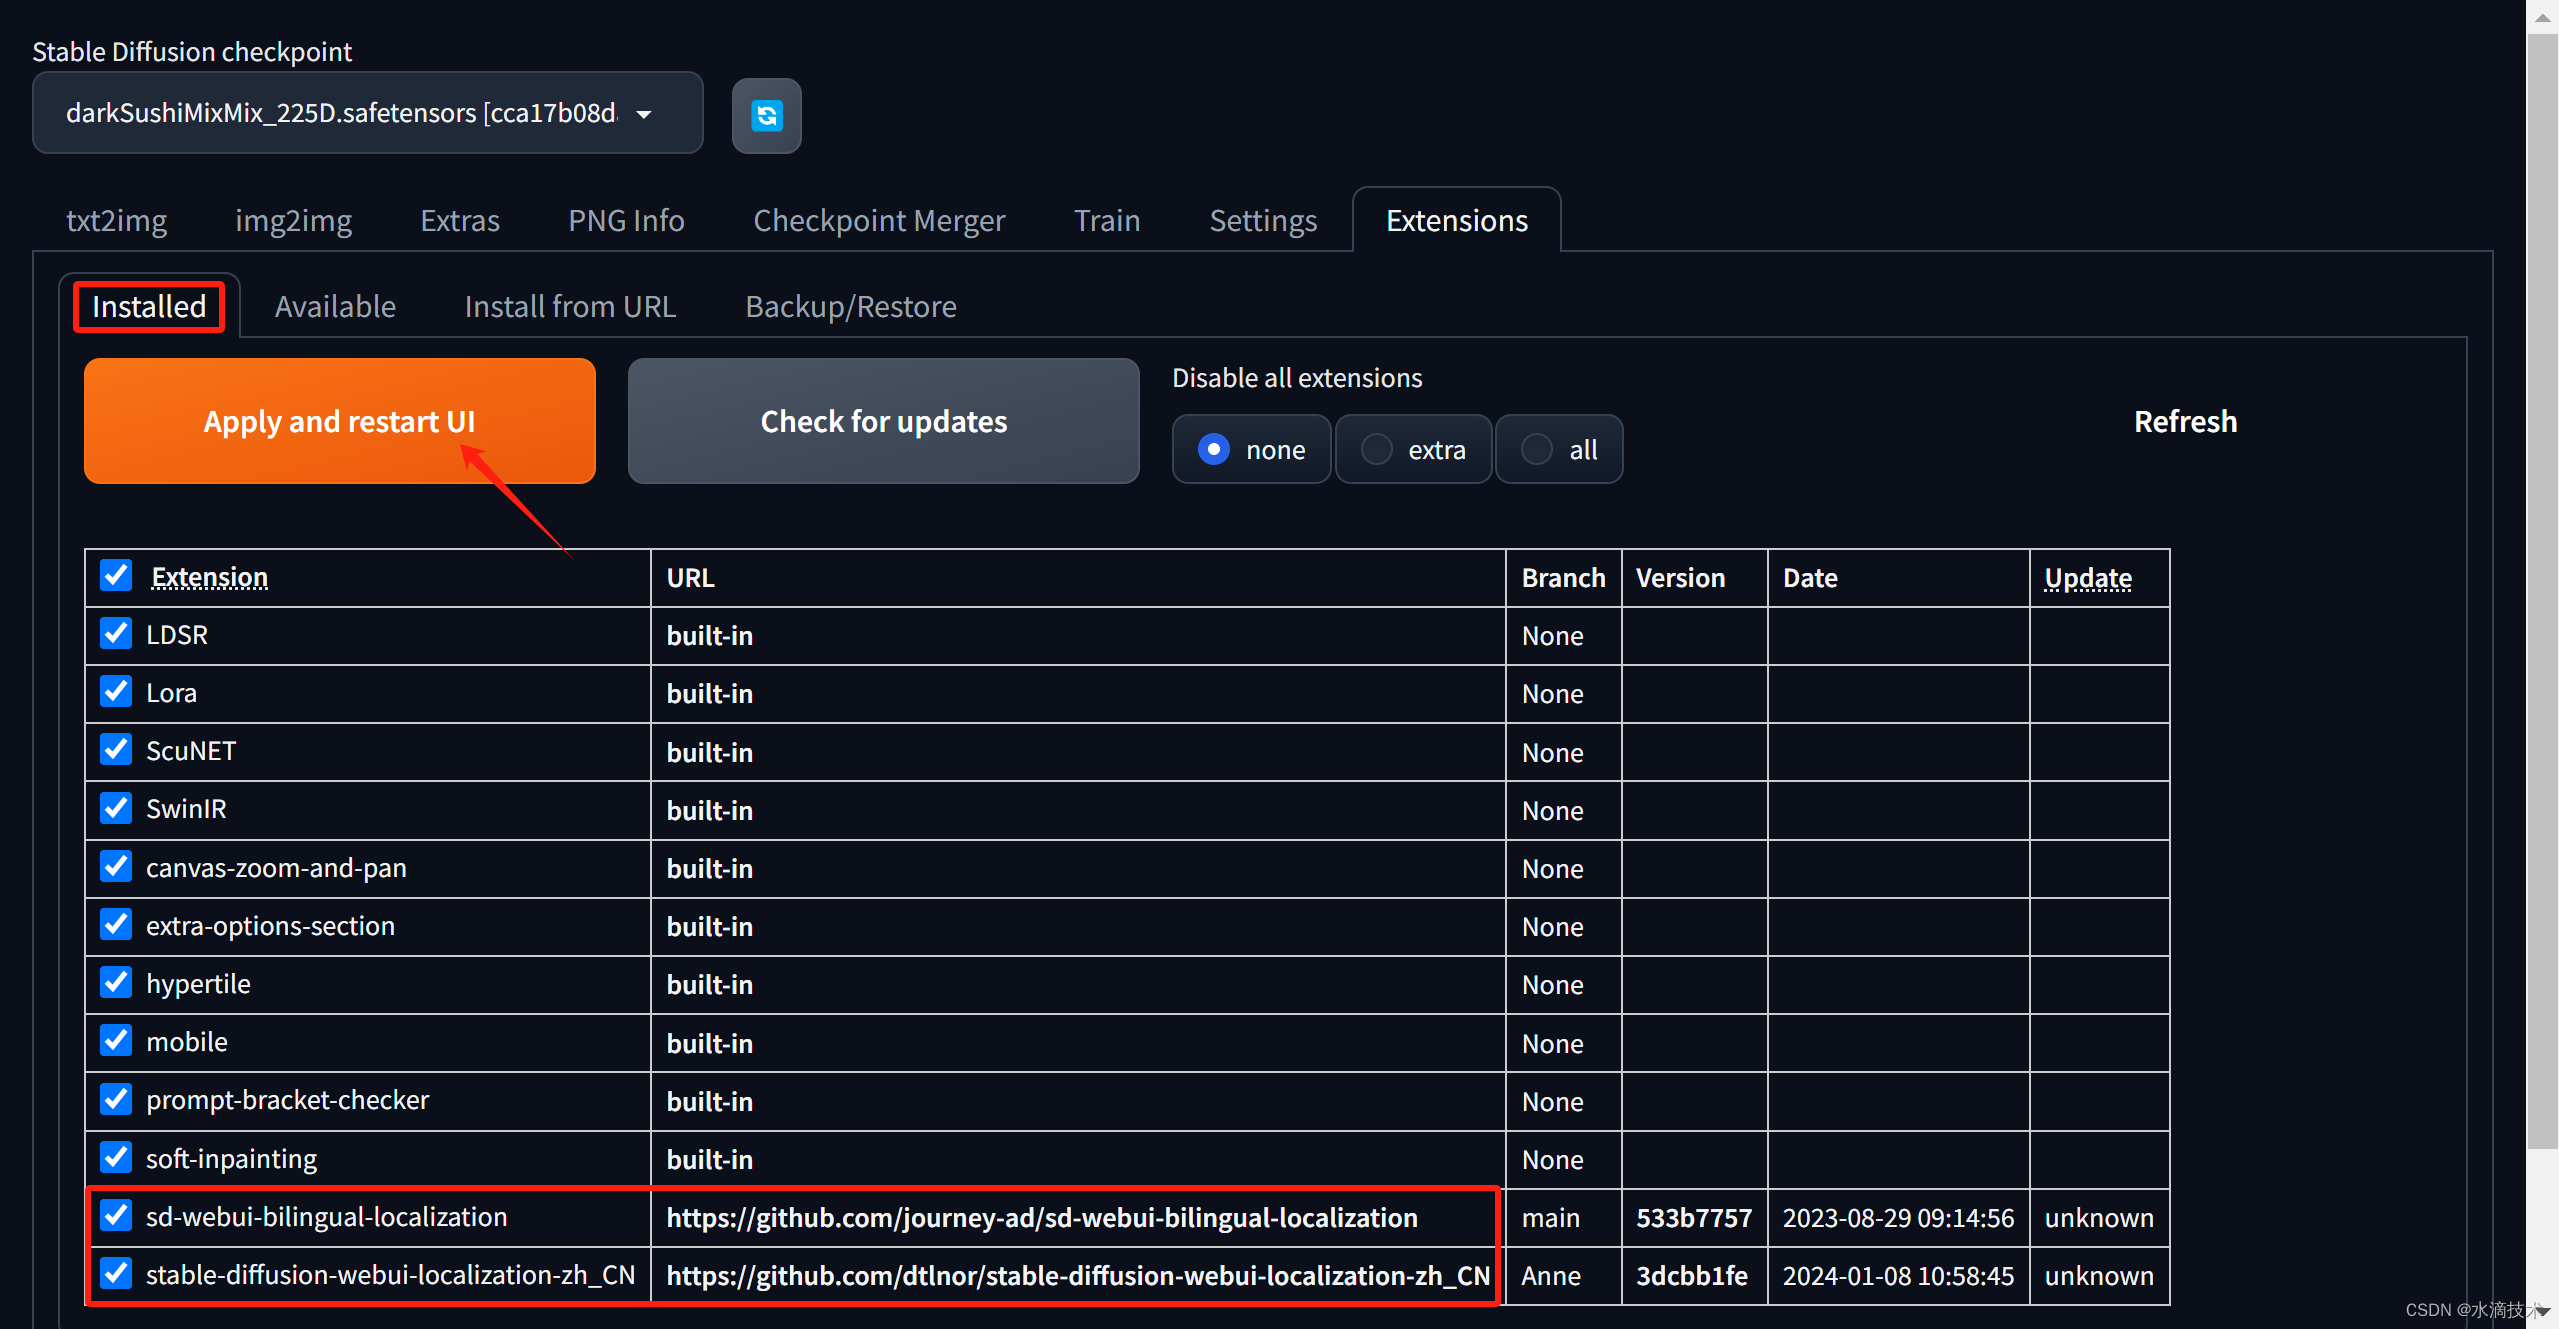Image resolution: width=2559 pixels, height=1329 pixels.
Task: Open the Install from URL sub-tab
Action: [x=570, y=306]
